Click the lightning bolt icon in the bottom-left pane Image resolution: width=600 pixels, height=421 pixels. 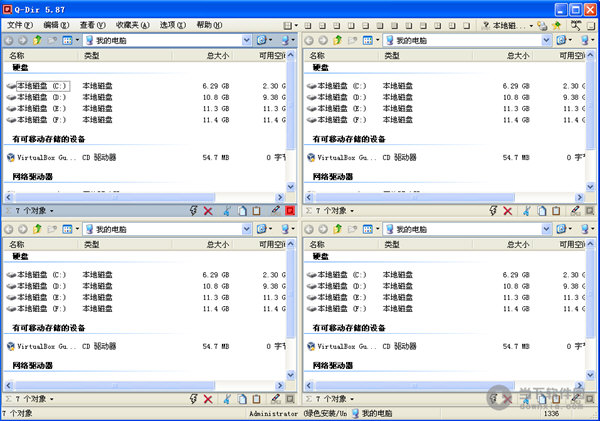(x=194, y=399)
